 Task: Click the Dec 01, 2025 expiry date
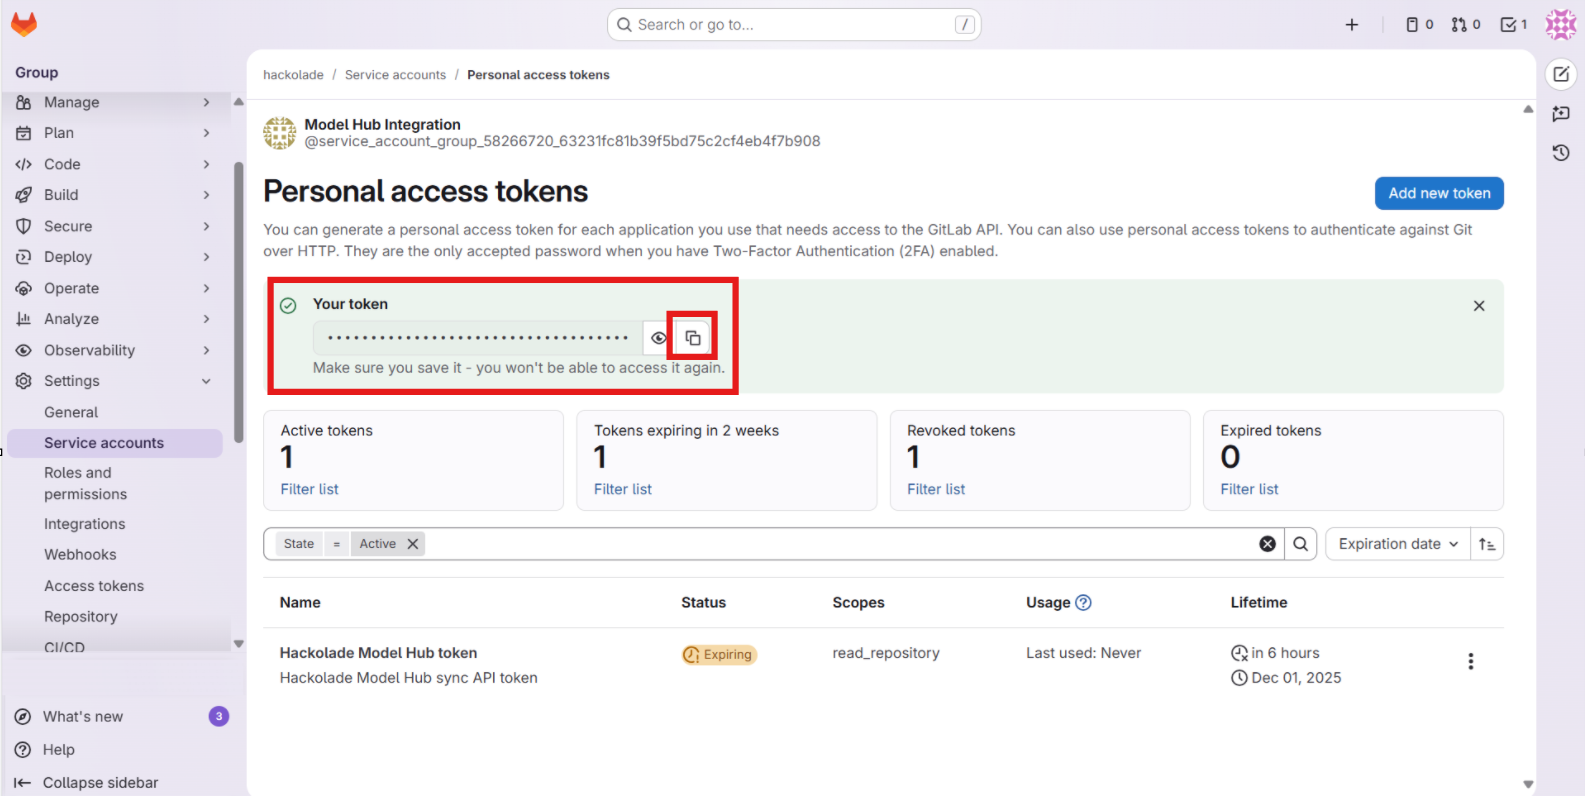point(1296,678)
